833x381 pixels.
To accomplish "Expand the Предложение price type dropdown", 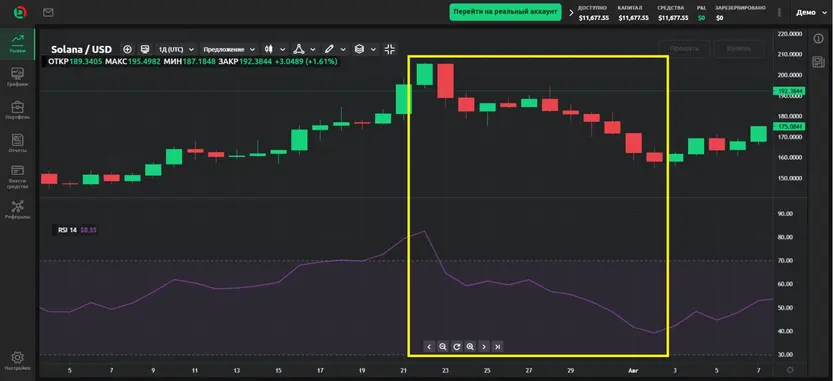I will click(x=229, y=49).
